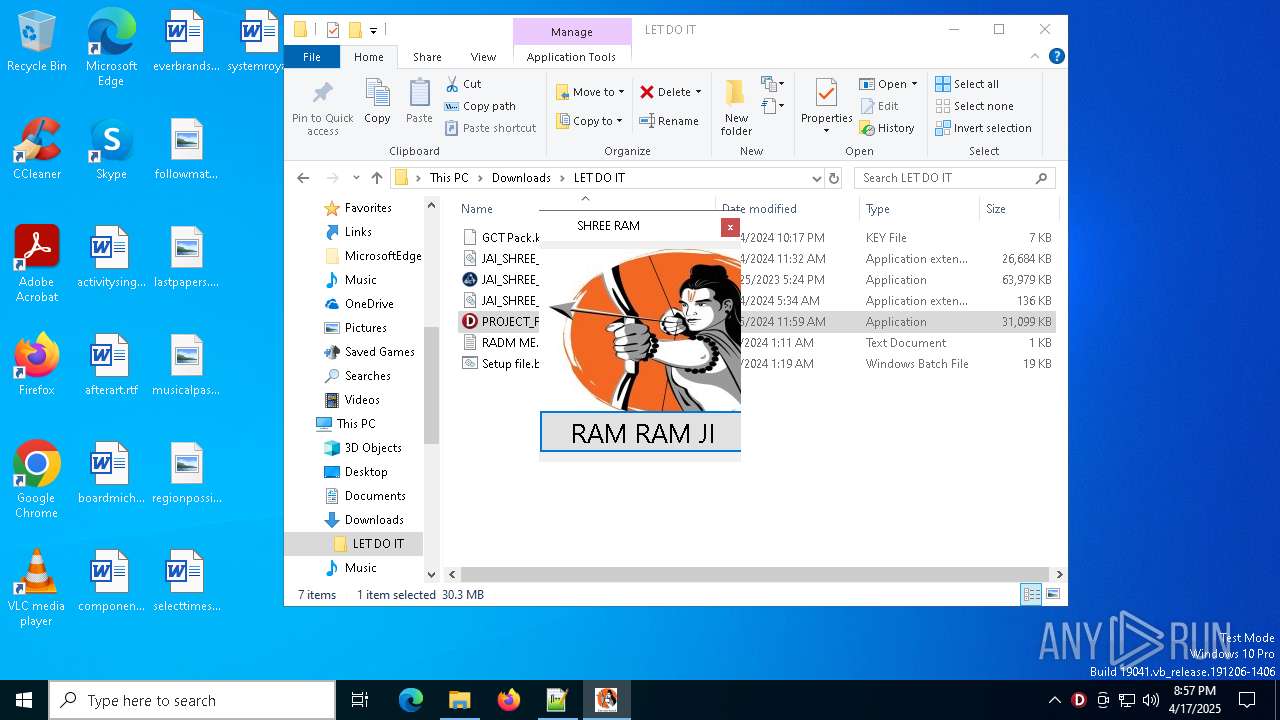Click Select all in ribbon
The width and height of the screenshot is (1280, 720).
click(x=967, y=84)
